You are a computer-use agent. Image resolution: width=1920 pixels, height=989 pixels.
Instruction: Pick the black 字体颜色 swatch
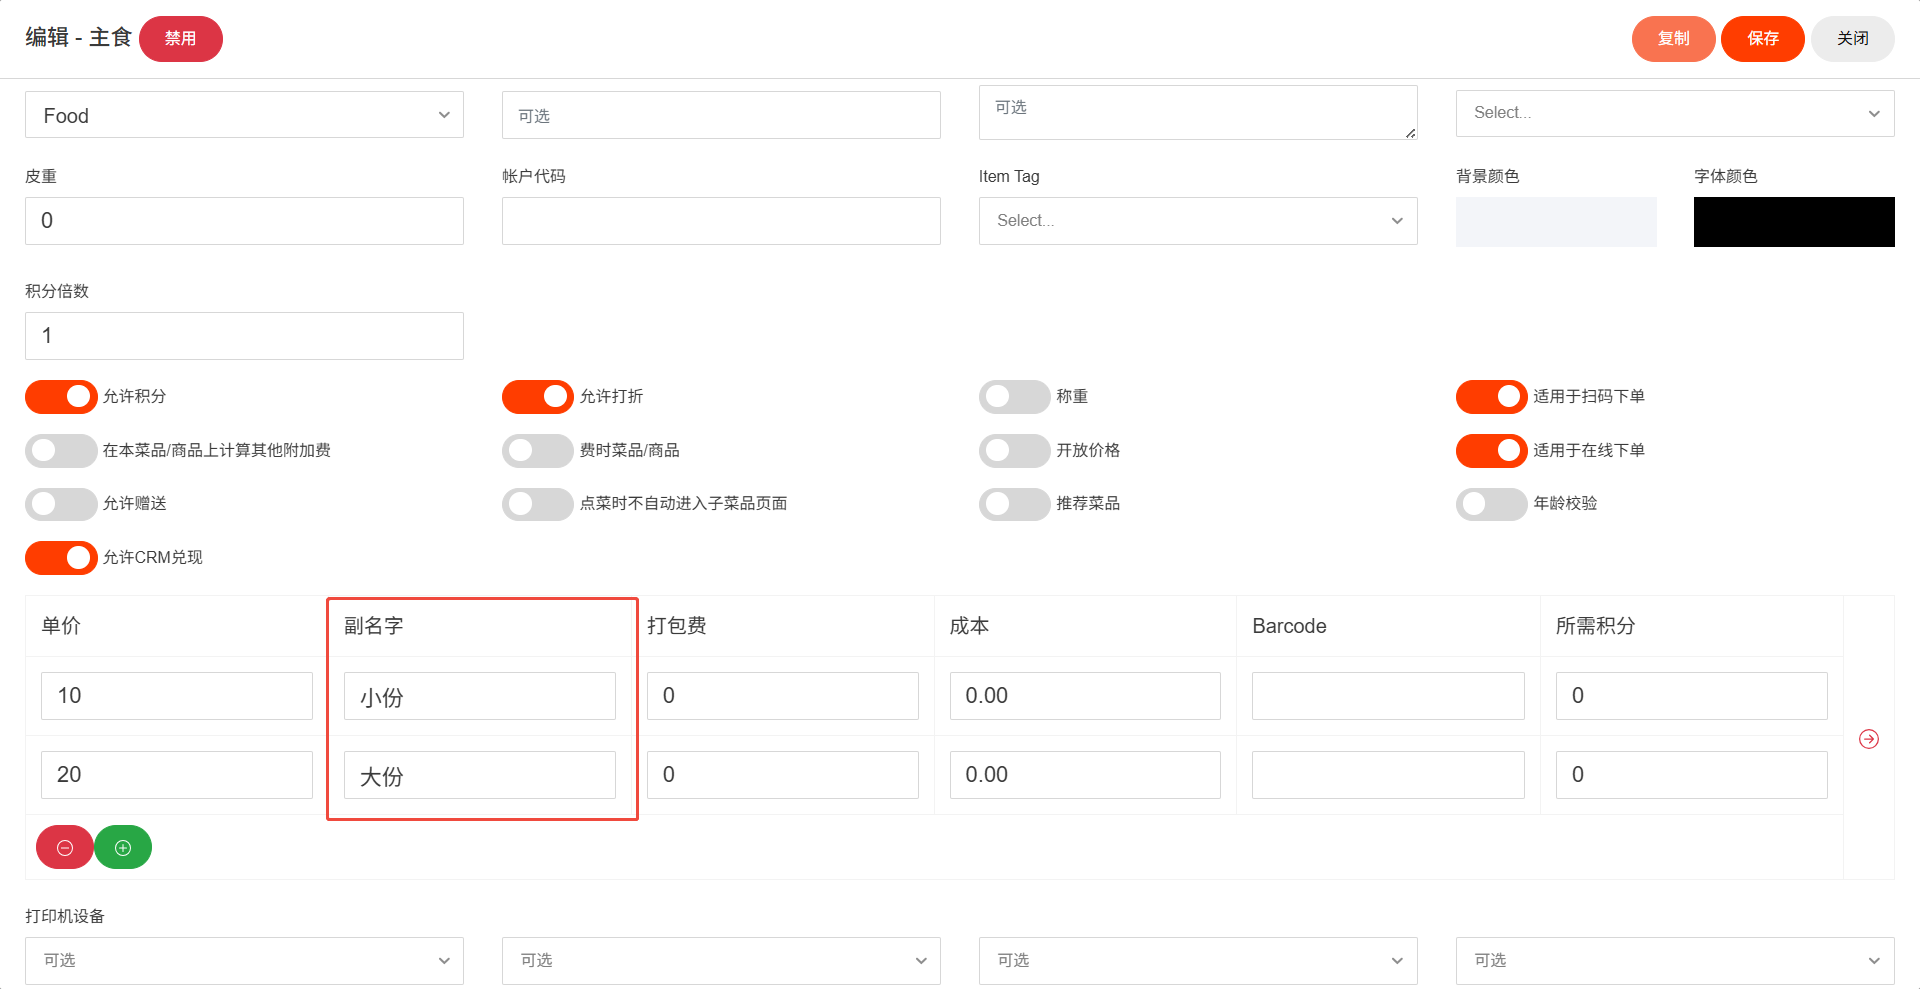tap(1793, 222)
